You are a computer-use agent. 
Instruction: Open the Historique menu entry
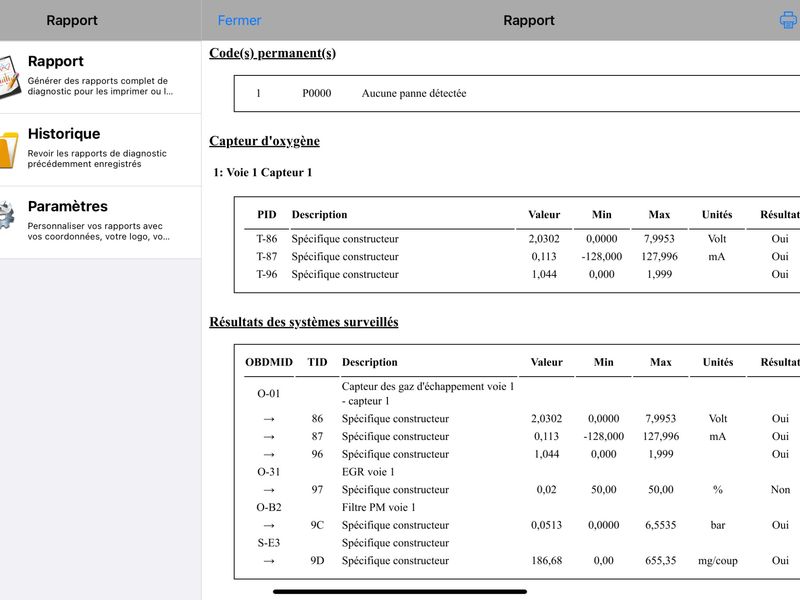pyautogui.click(x=101, y=150)
